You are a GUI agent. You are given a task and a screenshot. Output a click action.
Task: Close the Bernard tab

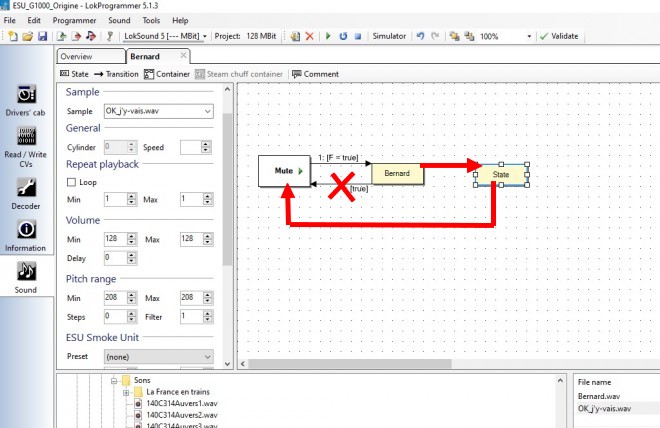click(x=183, y=56)
